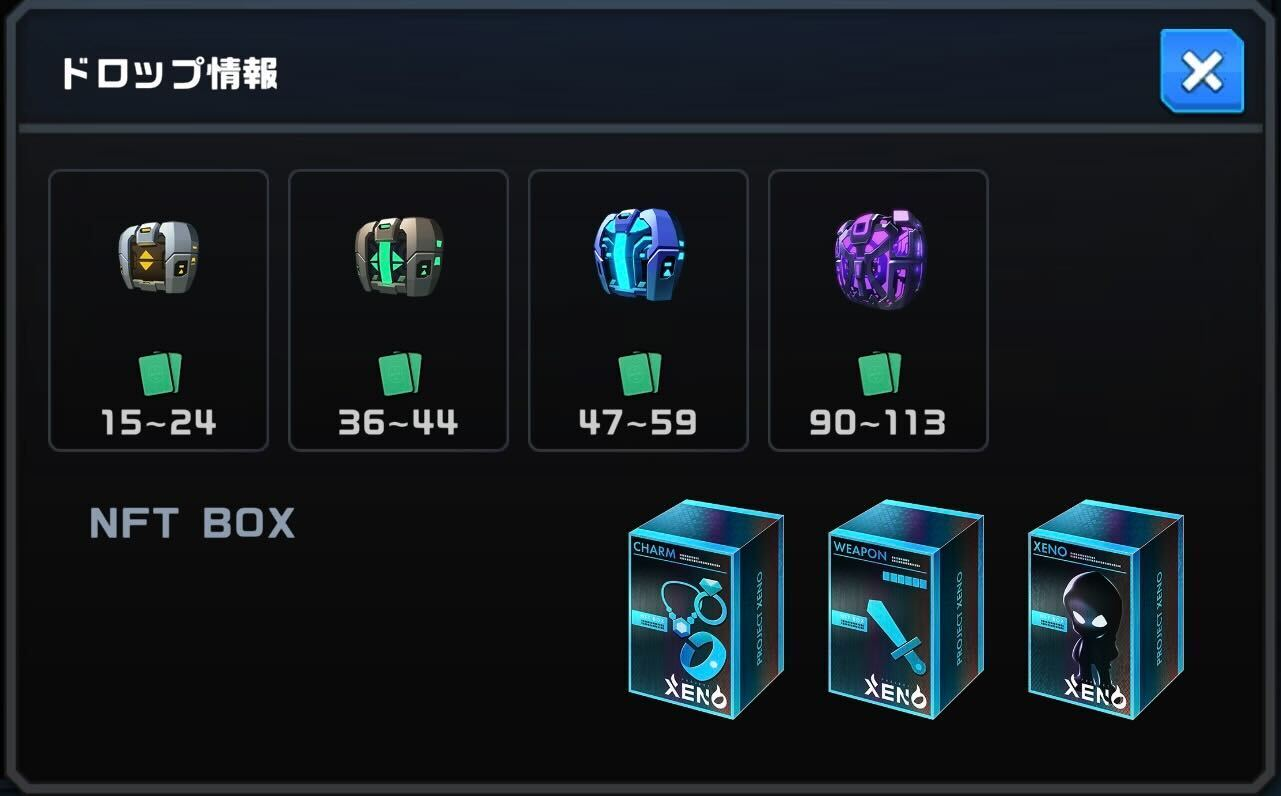The image size is (1281, 796).
Task: Open the CHARM NFT box
Action: (706, 609)
